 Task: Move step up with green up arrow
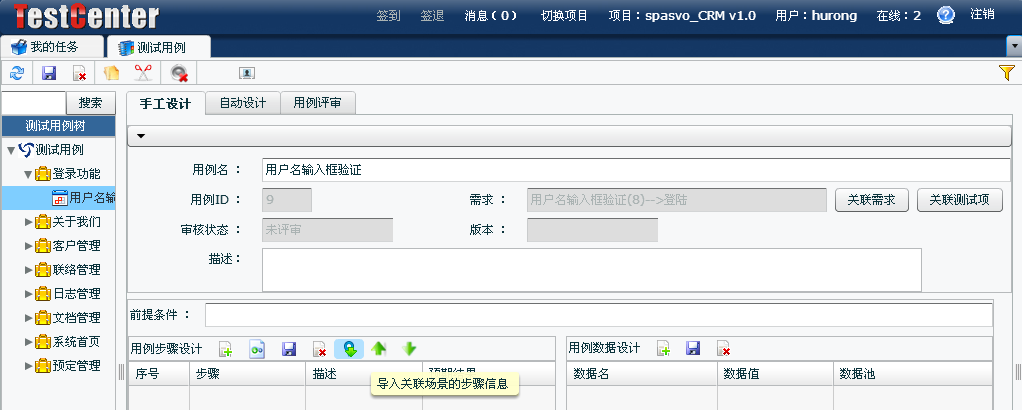(379, 349)
